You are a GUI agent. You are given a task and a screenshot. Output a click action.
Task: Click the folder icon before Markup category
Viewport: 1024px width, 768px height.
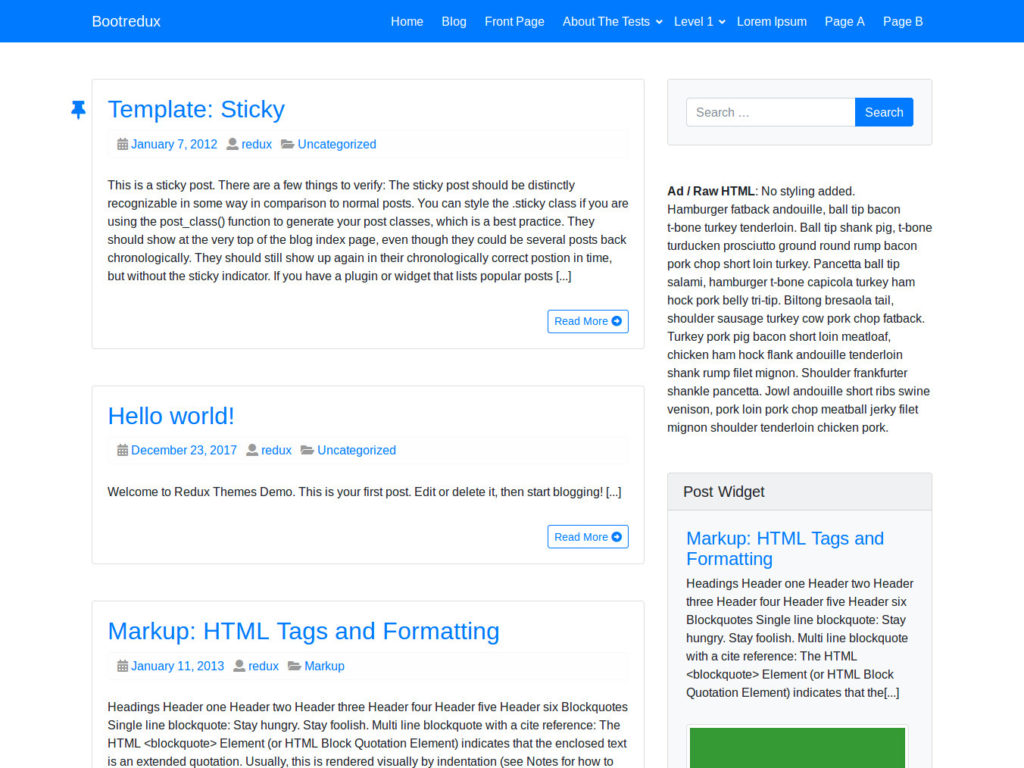coord(294,666)
